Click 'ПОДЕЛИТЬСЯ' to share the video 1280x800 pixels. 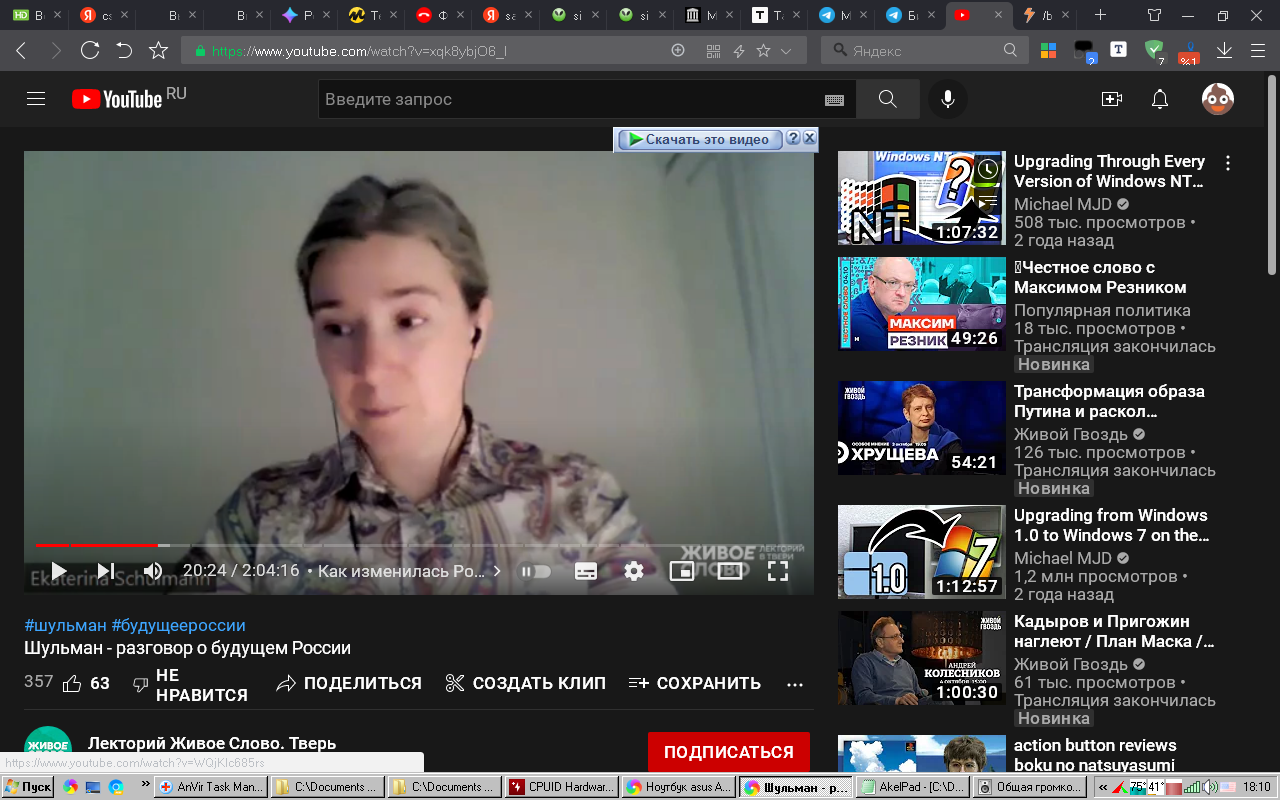click(x=349, y=684)
